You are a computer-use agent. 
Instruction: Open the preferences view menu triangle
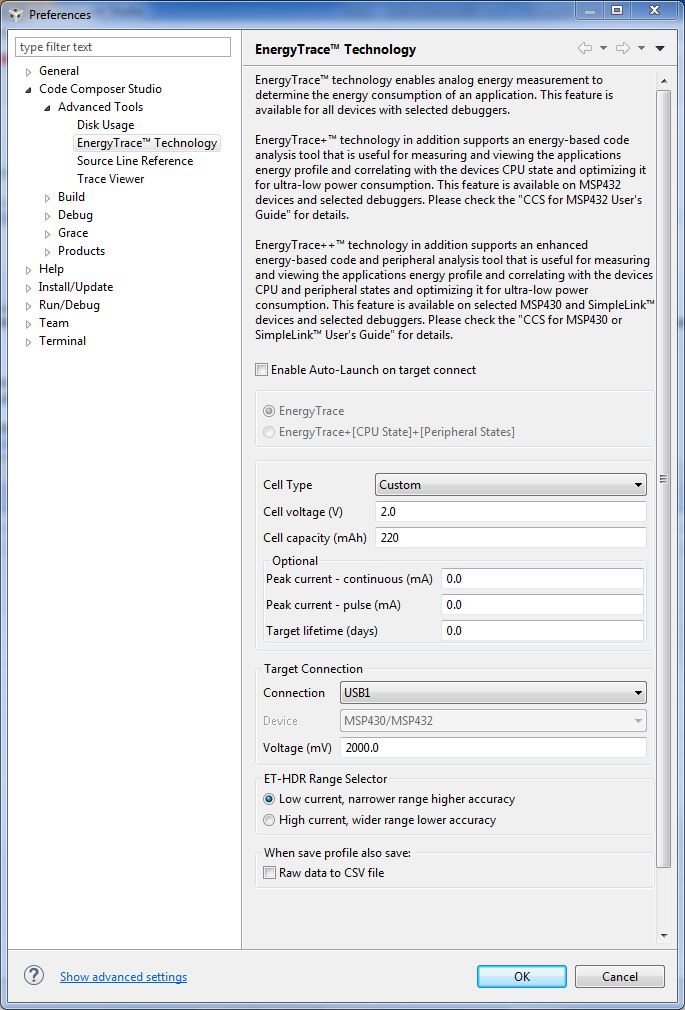tap(660, 48)
